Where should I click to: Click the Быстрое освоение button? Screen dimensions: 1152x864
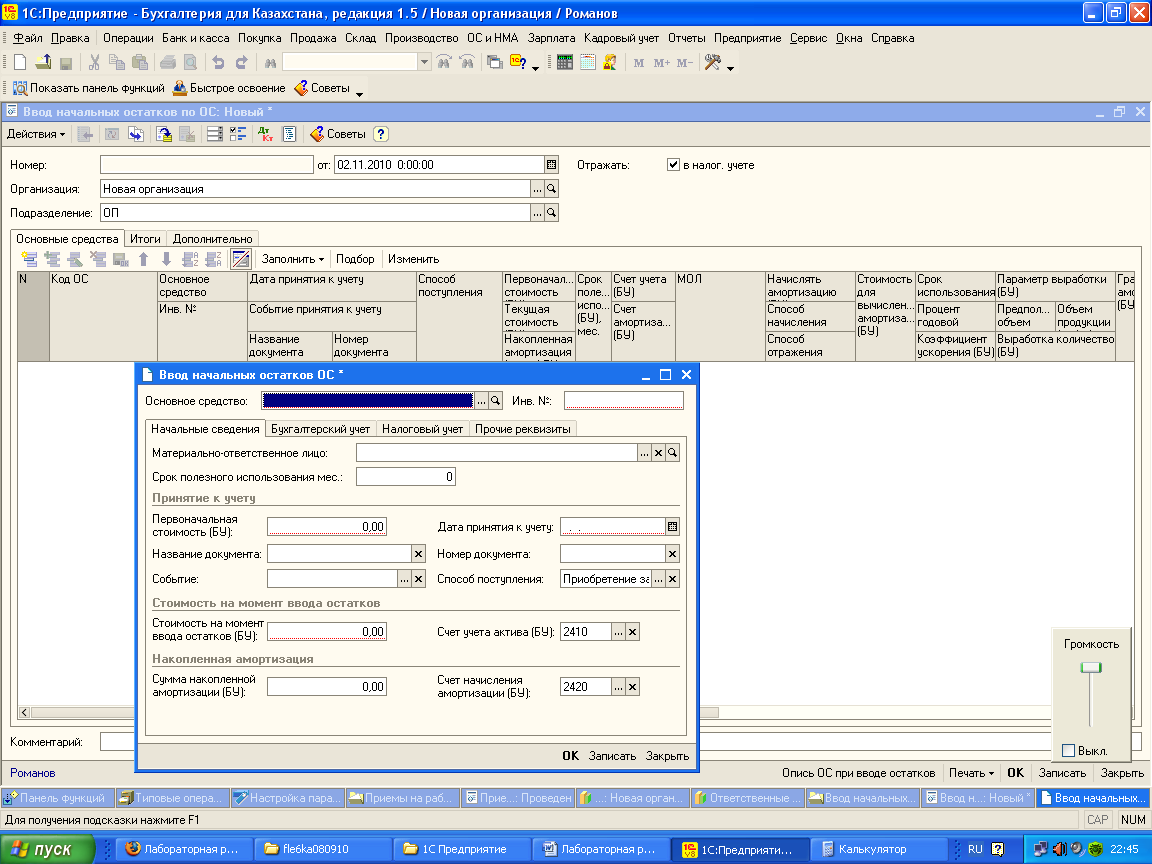pyautogui.click(x=229, y=88)
